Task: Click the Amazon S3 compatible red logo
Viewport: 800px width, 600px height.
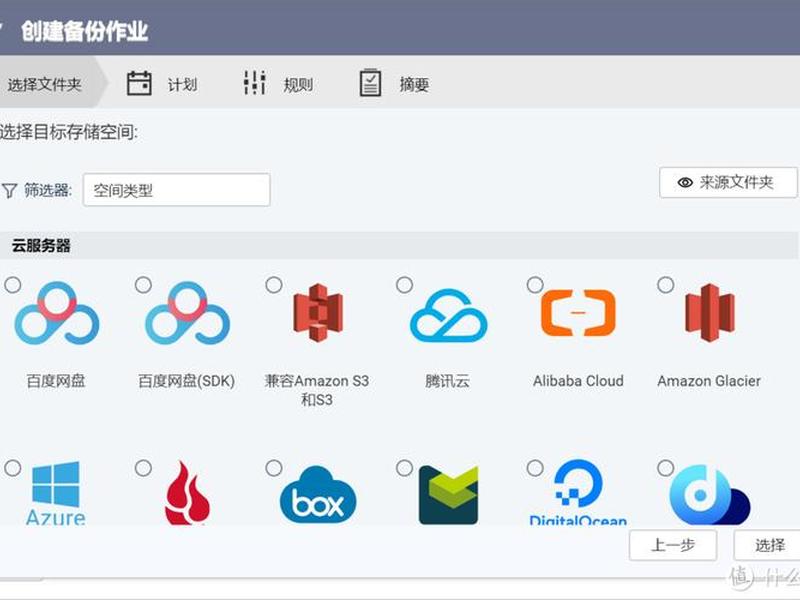Action: click(x=318, y=312)
